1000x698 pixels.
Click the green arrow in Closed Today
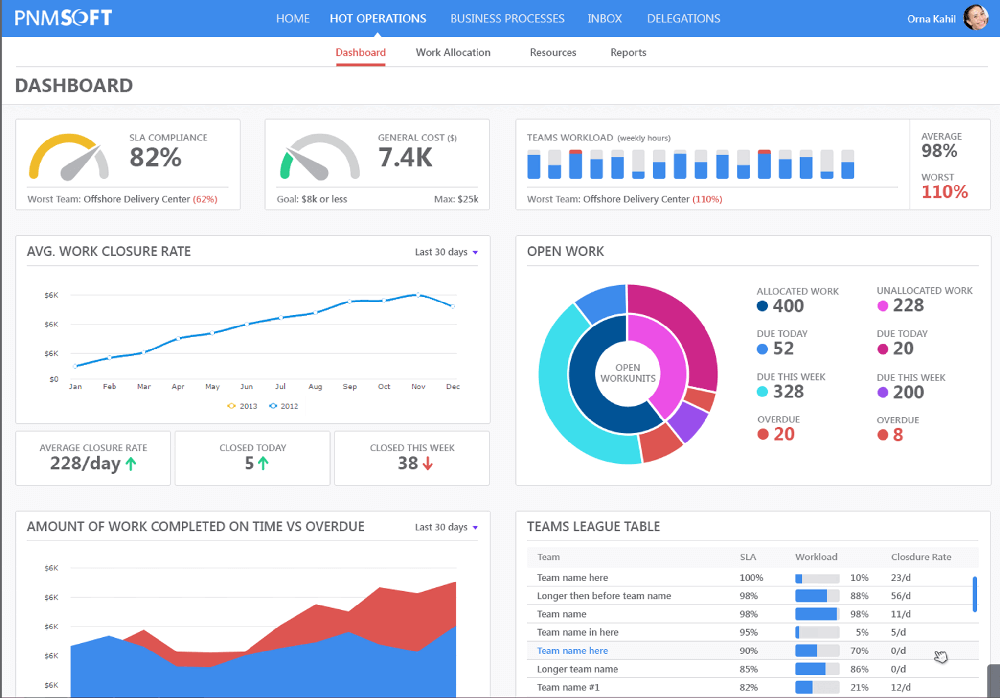(263, 464)
